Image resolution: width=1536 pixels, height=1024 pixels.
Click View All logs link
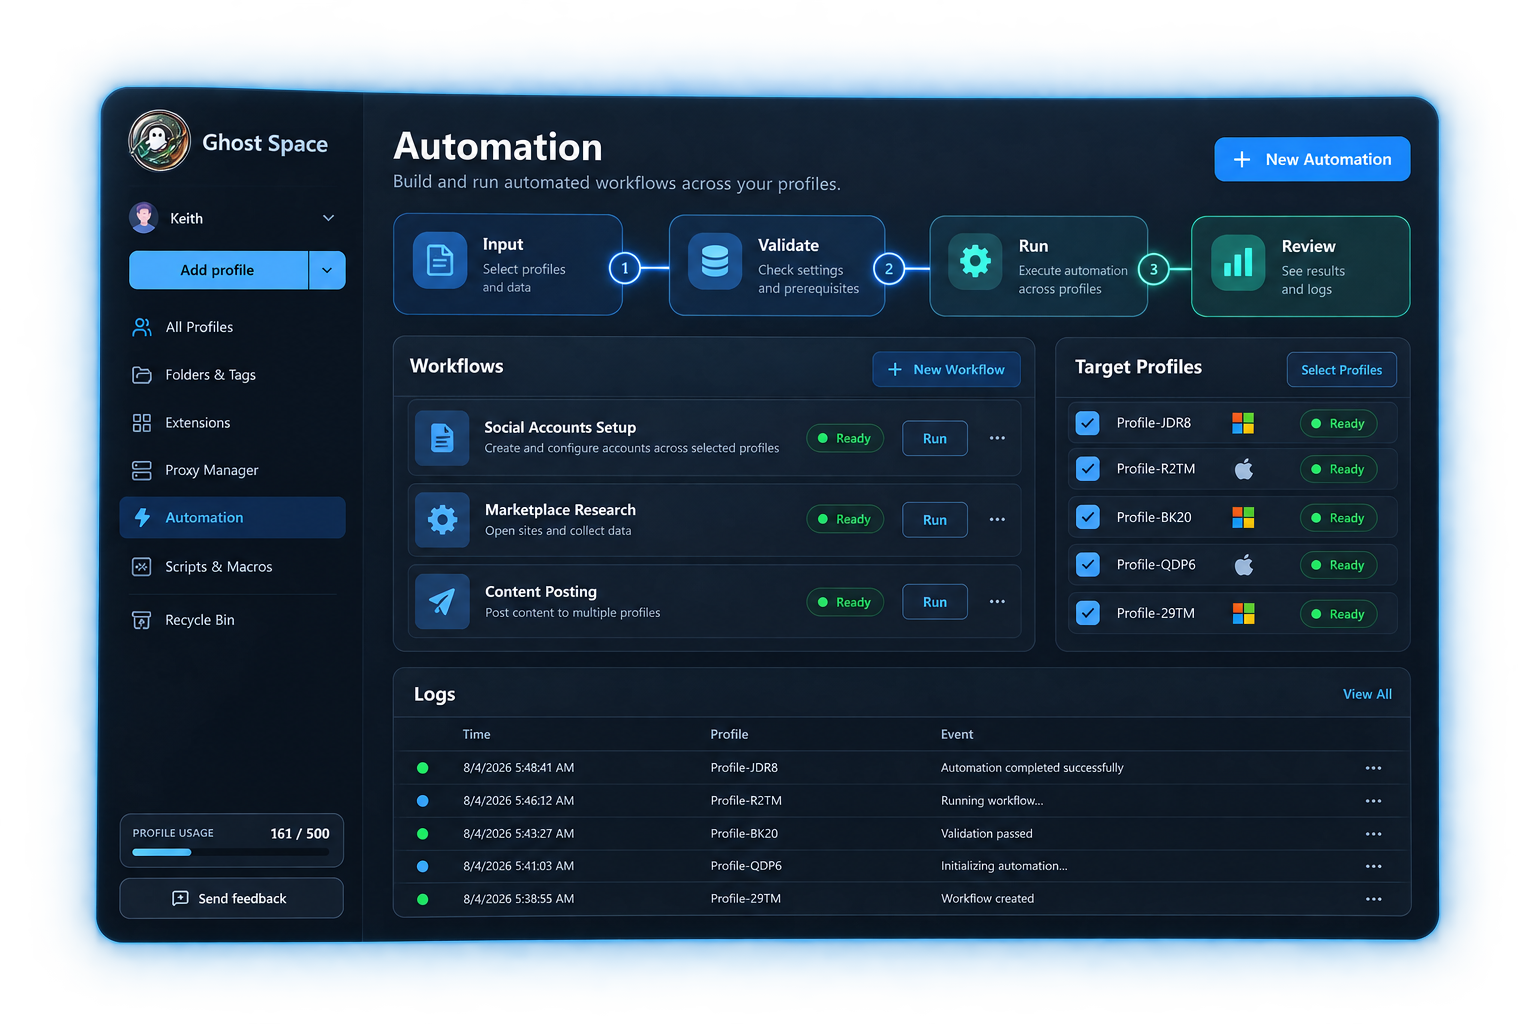coord(1367,694)
